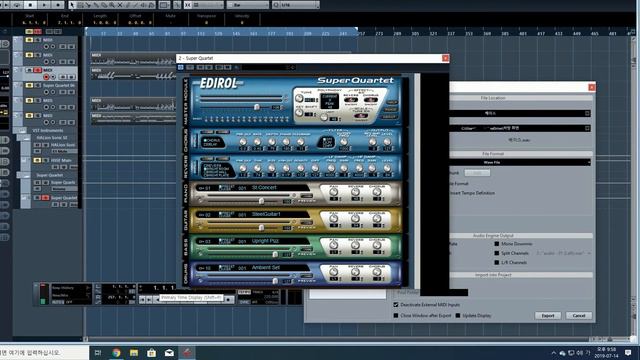The height and width of the screenshot is (360, 640).
Task: Click the first blue icon in the plugin window toolbar
Action: click(x=180, y=67)
